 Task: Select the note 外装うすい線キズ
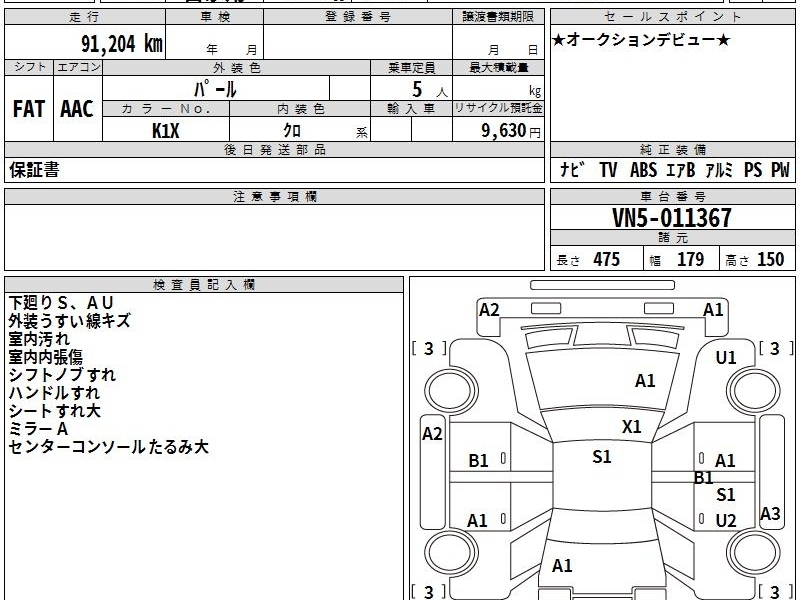point(69,320)
